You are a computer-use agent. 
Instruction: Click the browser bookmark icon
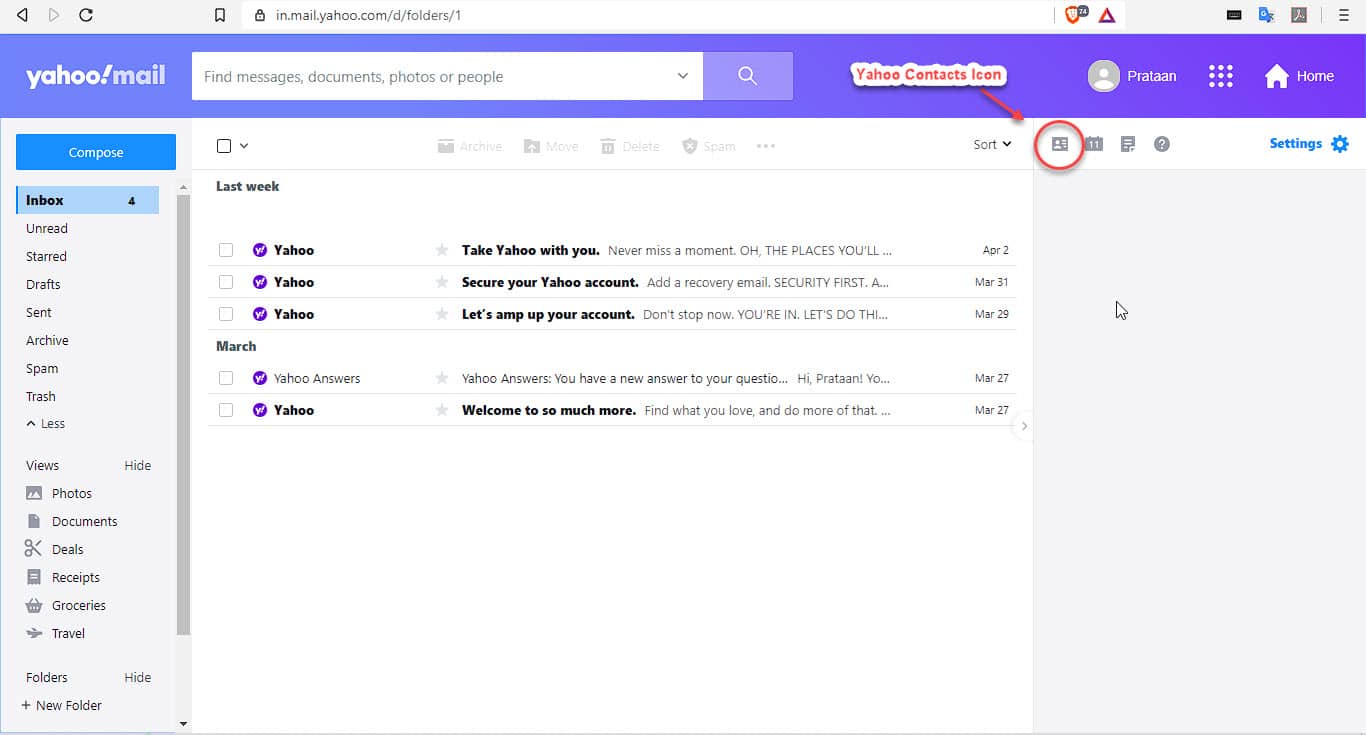pyautogui.click(x=220, y=15)
